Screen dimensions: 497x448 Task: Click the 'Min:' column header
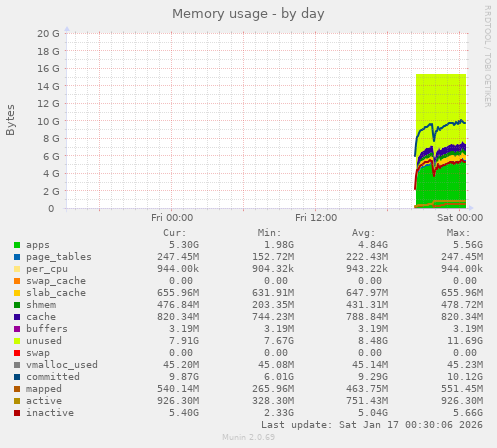point(269,233)
